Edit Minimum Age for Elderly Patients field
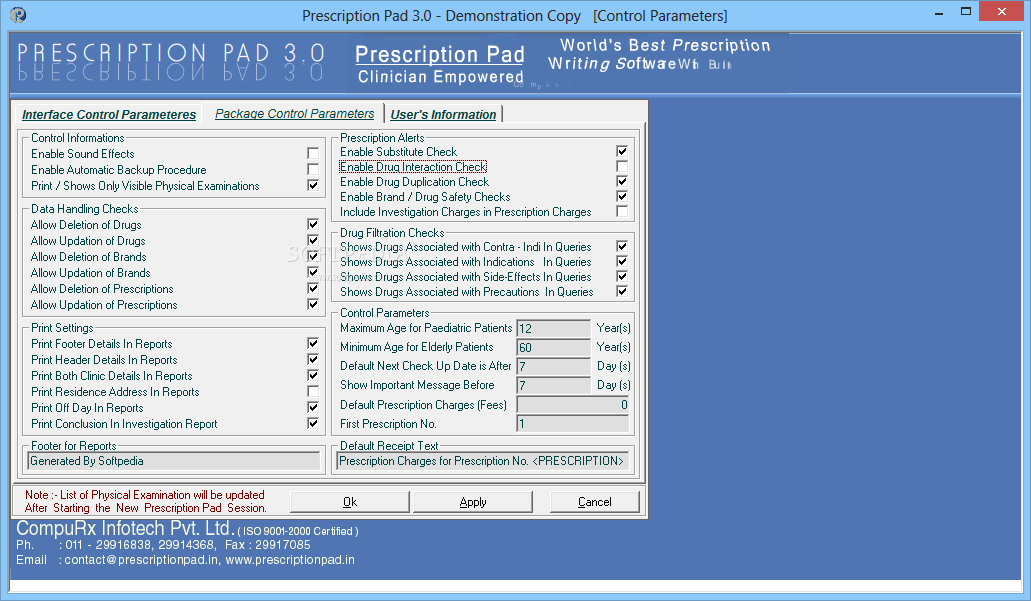Image resolution: width=1031 pixels, height=601 pixels. pyautogui.click(x=554, y=347)
